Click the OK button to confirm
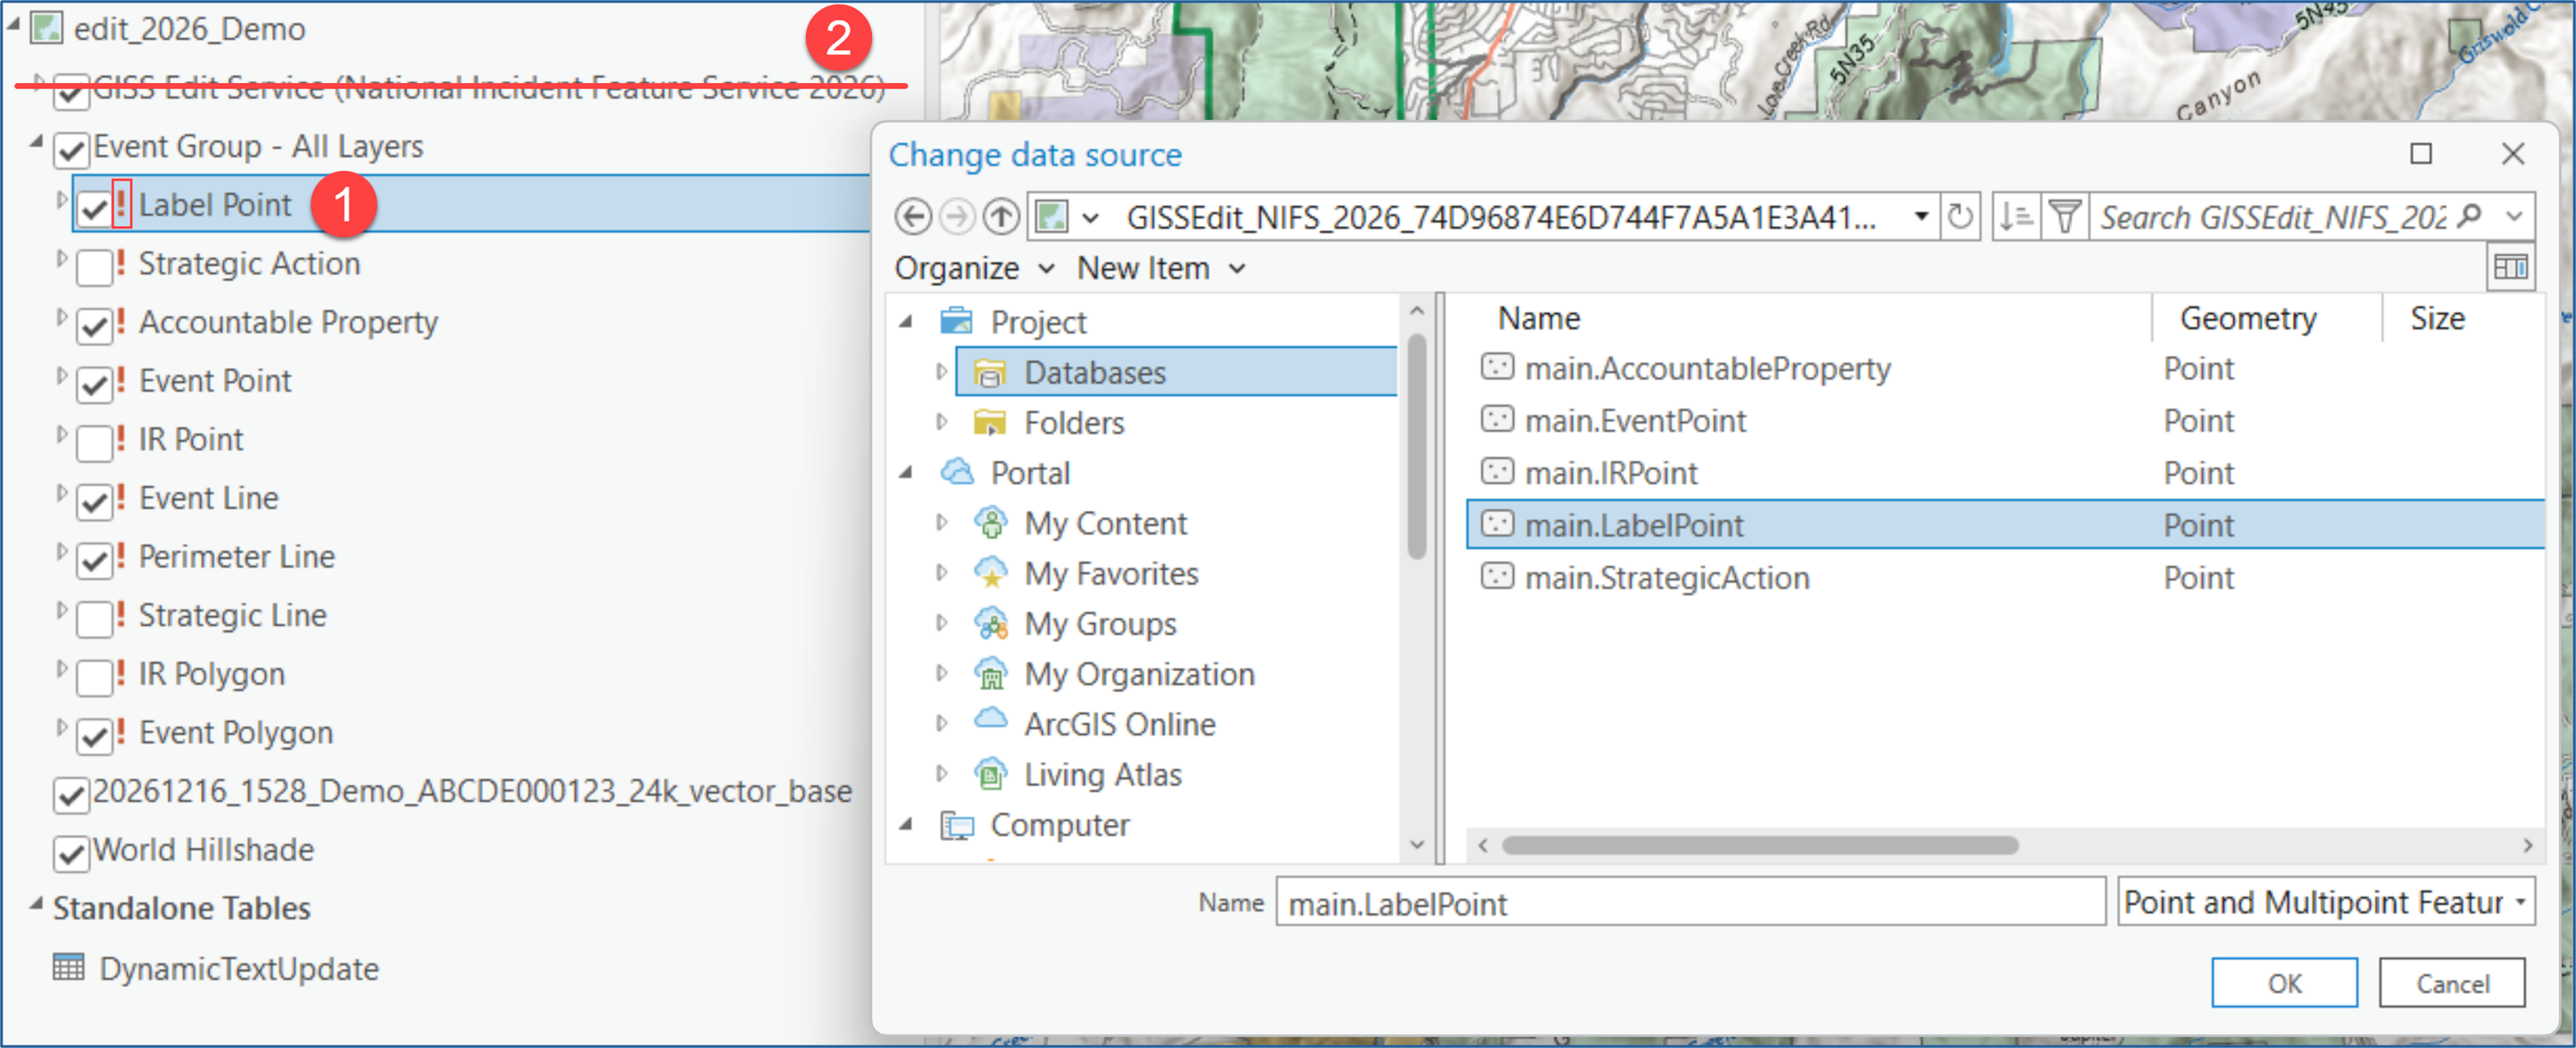Image resolution: width=2576 pixels, height=1048 pixels. click(2284, 982)
